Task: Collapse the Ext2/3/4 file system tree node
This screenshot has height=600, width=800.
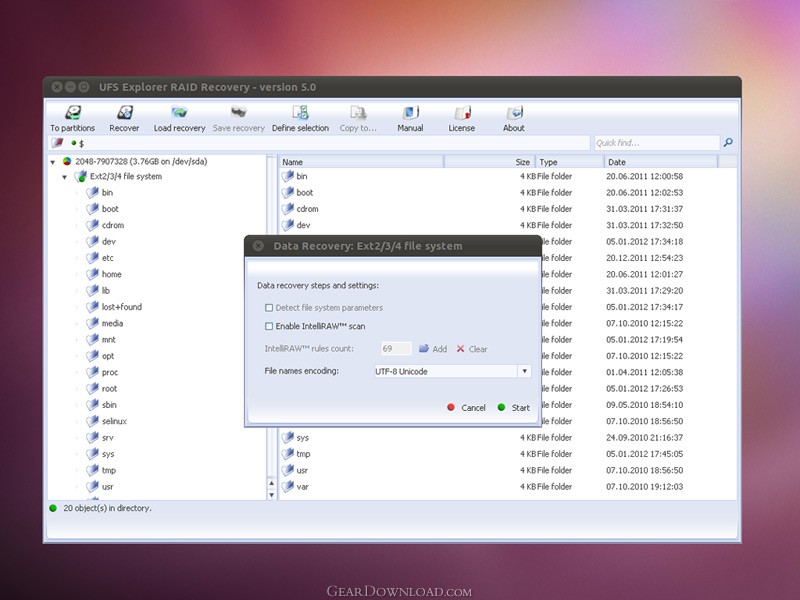Action: coord(64,178)
